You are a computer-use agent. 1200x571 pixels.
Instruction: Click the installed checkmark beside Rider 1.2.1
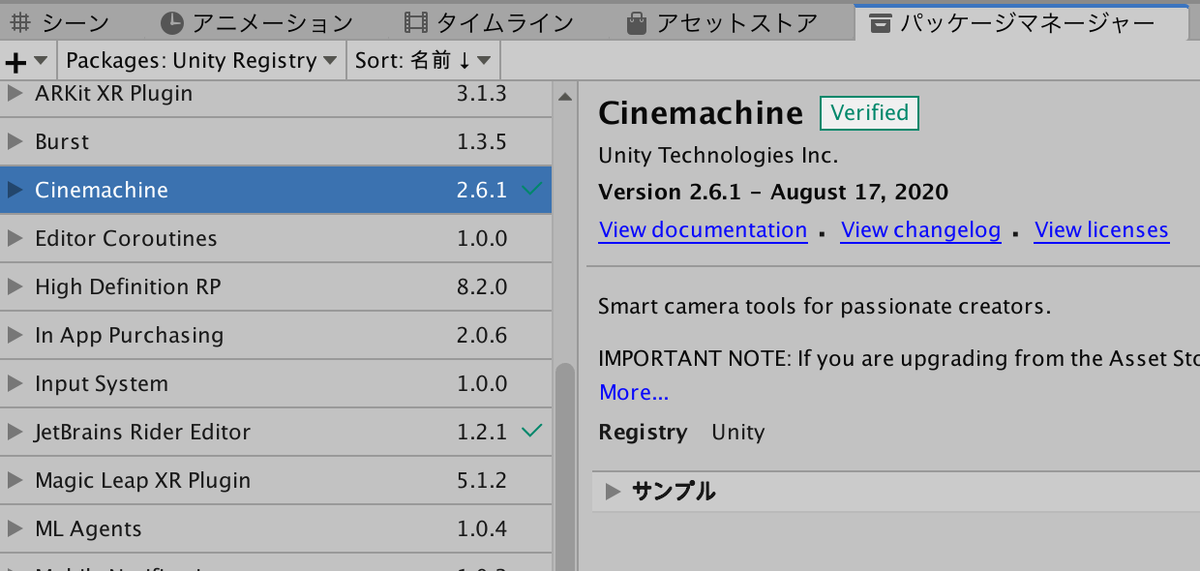(x=533, y=431)
